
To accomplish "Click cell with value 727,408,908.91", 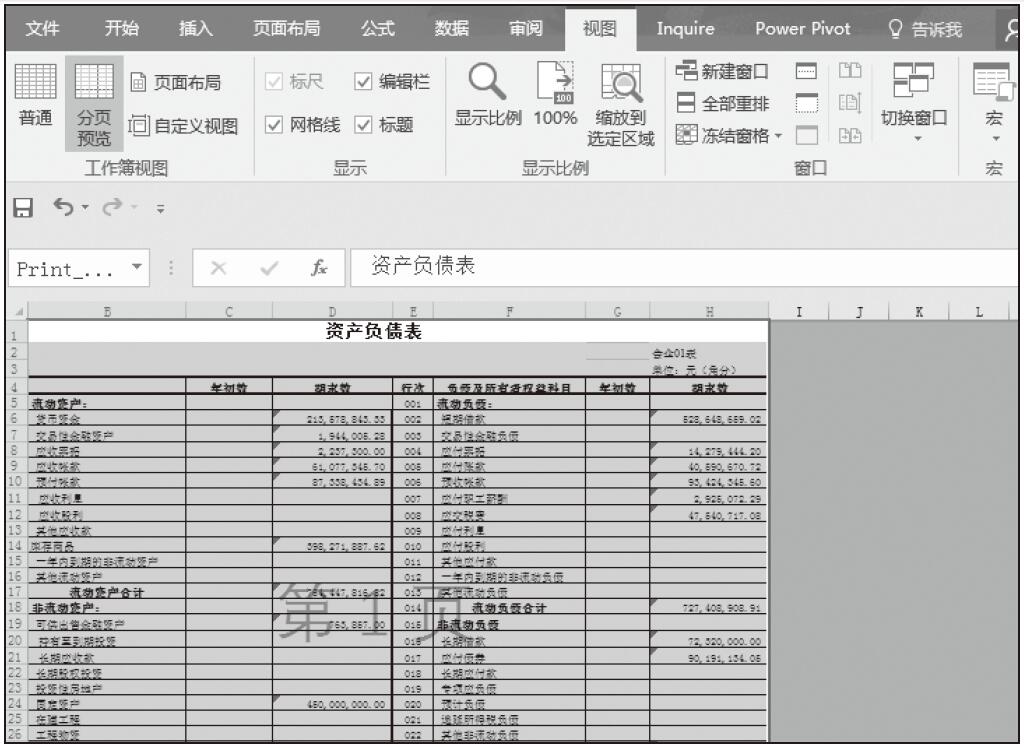I will click(x=709, y=608).
